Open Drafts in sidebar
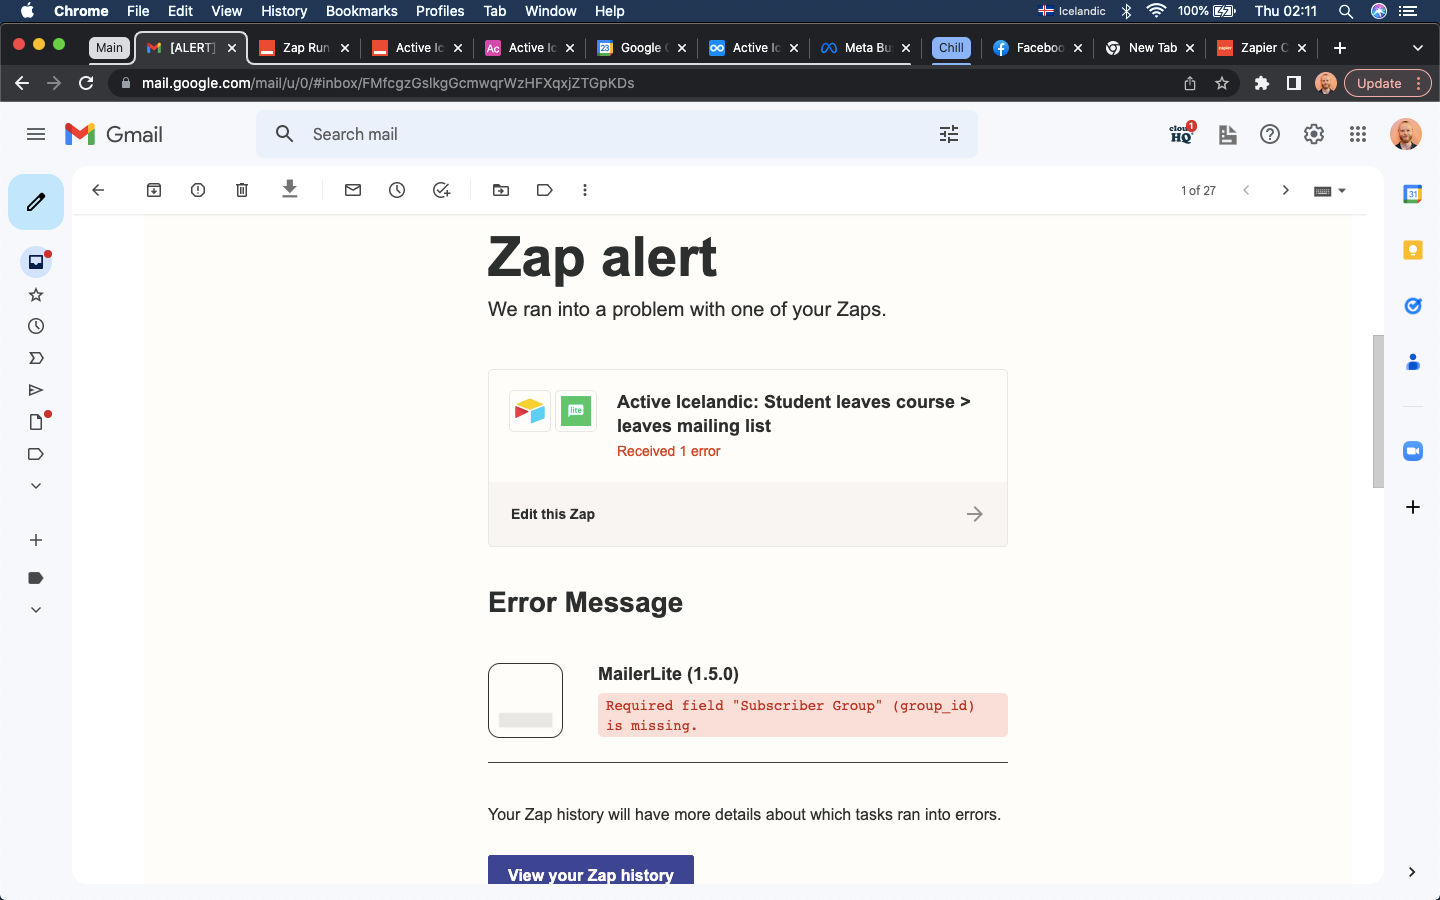 pyautogui.click(x=36, y=422)
